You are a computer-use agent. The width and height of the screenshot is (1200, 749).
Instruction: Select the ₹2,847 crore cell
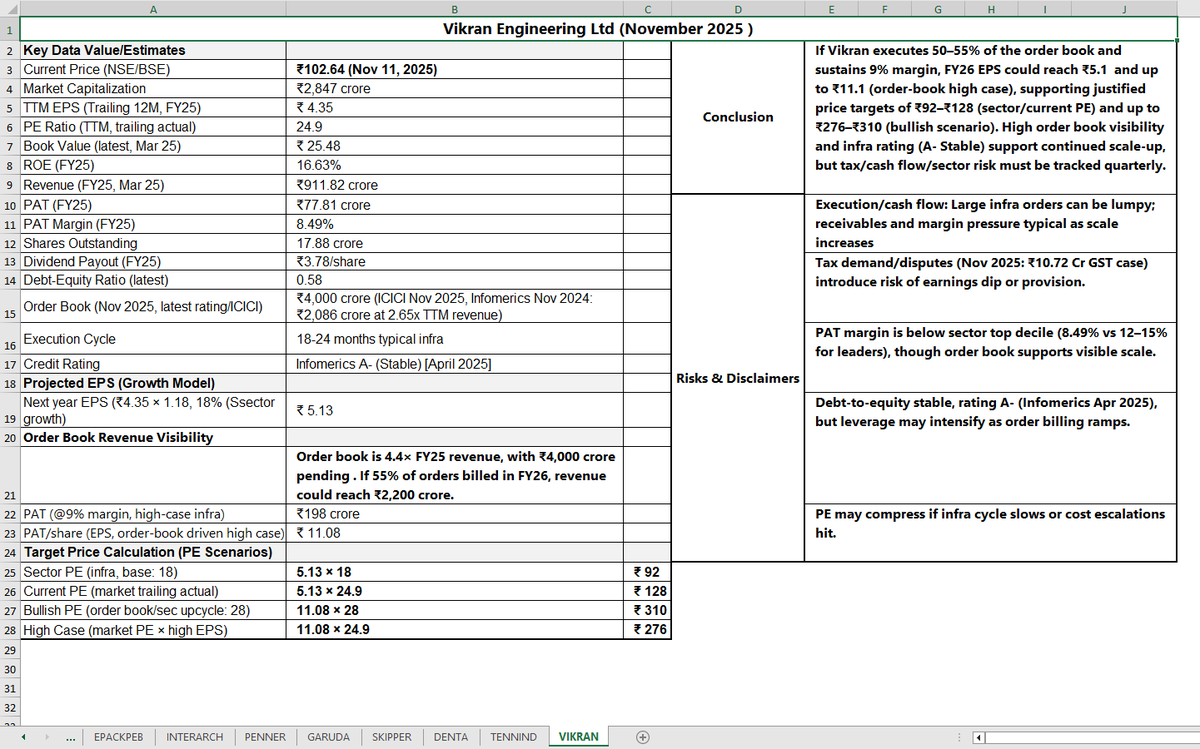coord(454,88)
